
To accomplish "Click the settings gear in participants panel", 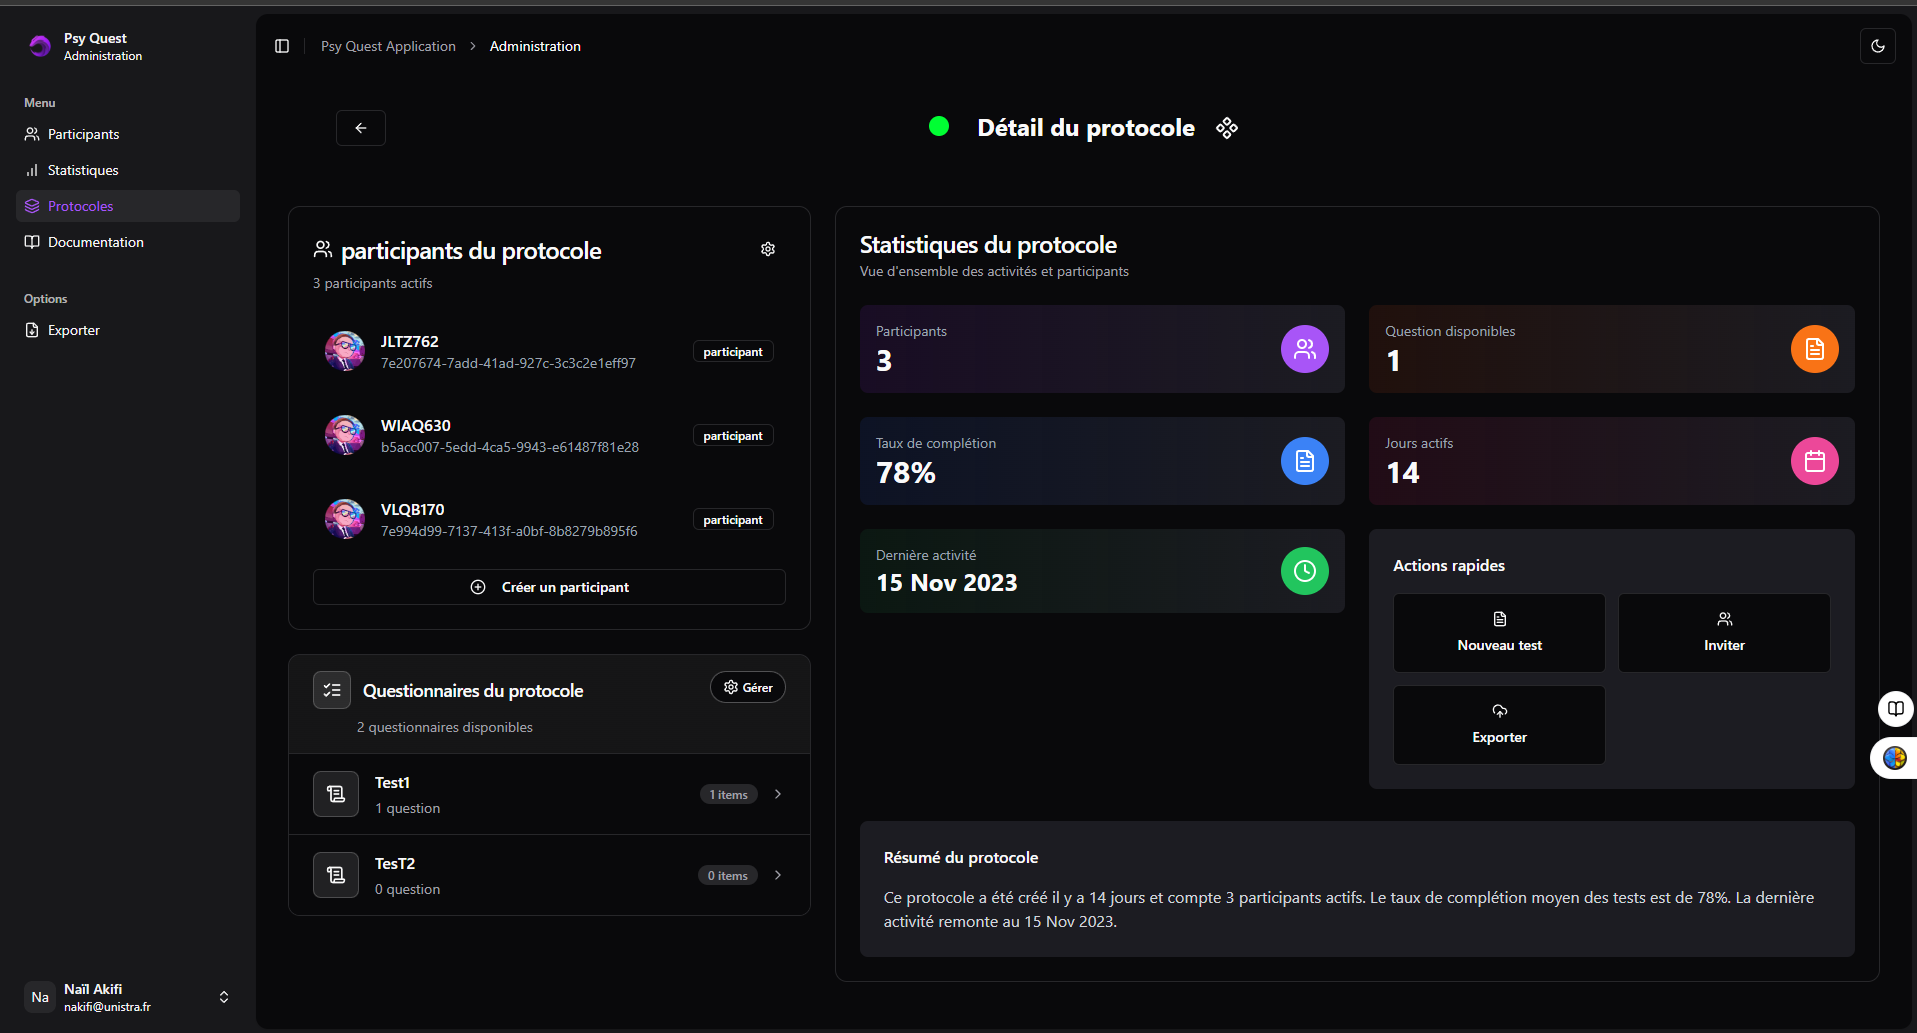I will click(x=768, y=249).
